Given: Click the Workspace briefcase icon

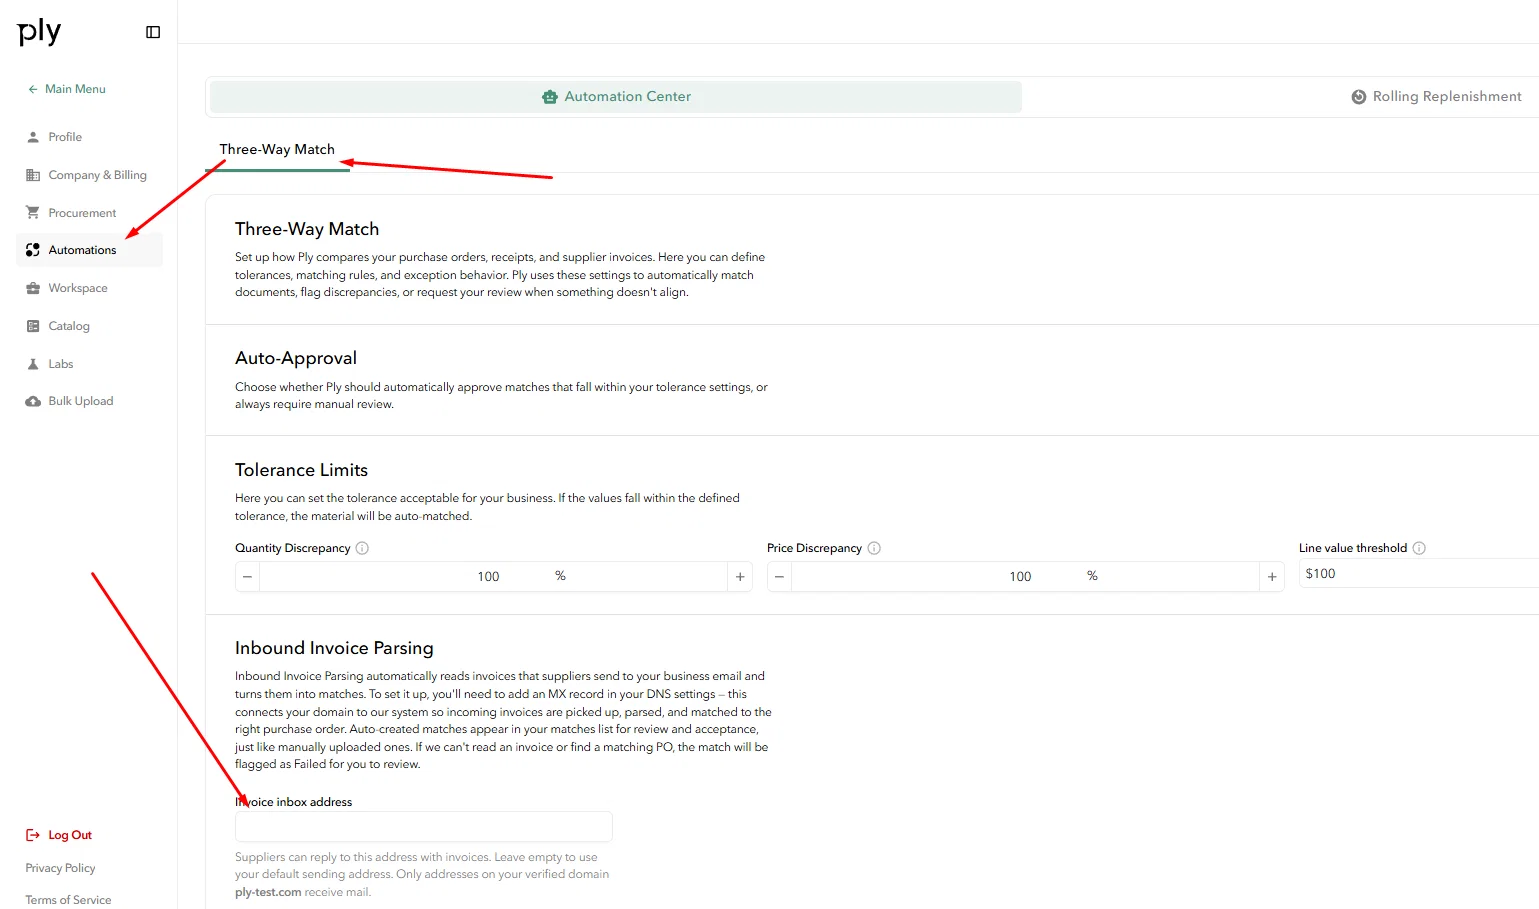Looking at the screenshot, I should click(33, 288).
